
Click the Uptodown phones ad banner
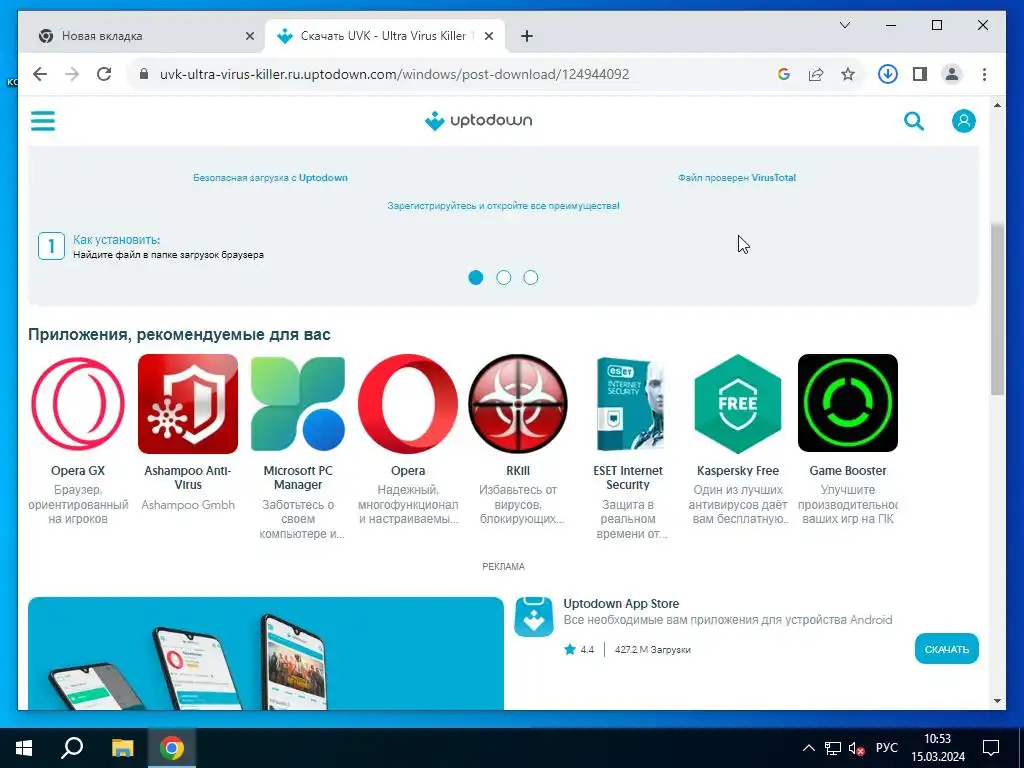[266, 653]
